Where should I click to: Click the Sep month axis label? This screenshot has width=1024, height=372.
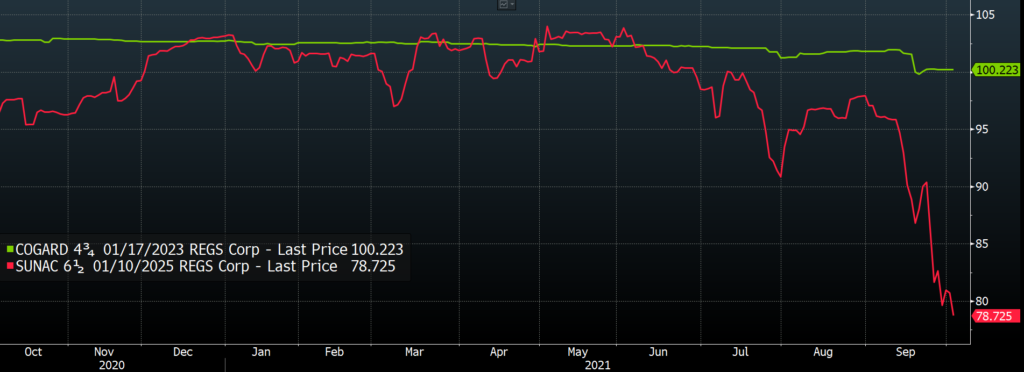pos(905,352)
